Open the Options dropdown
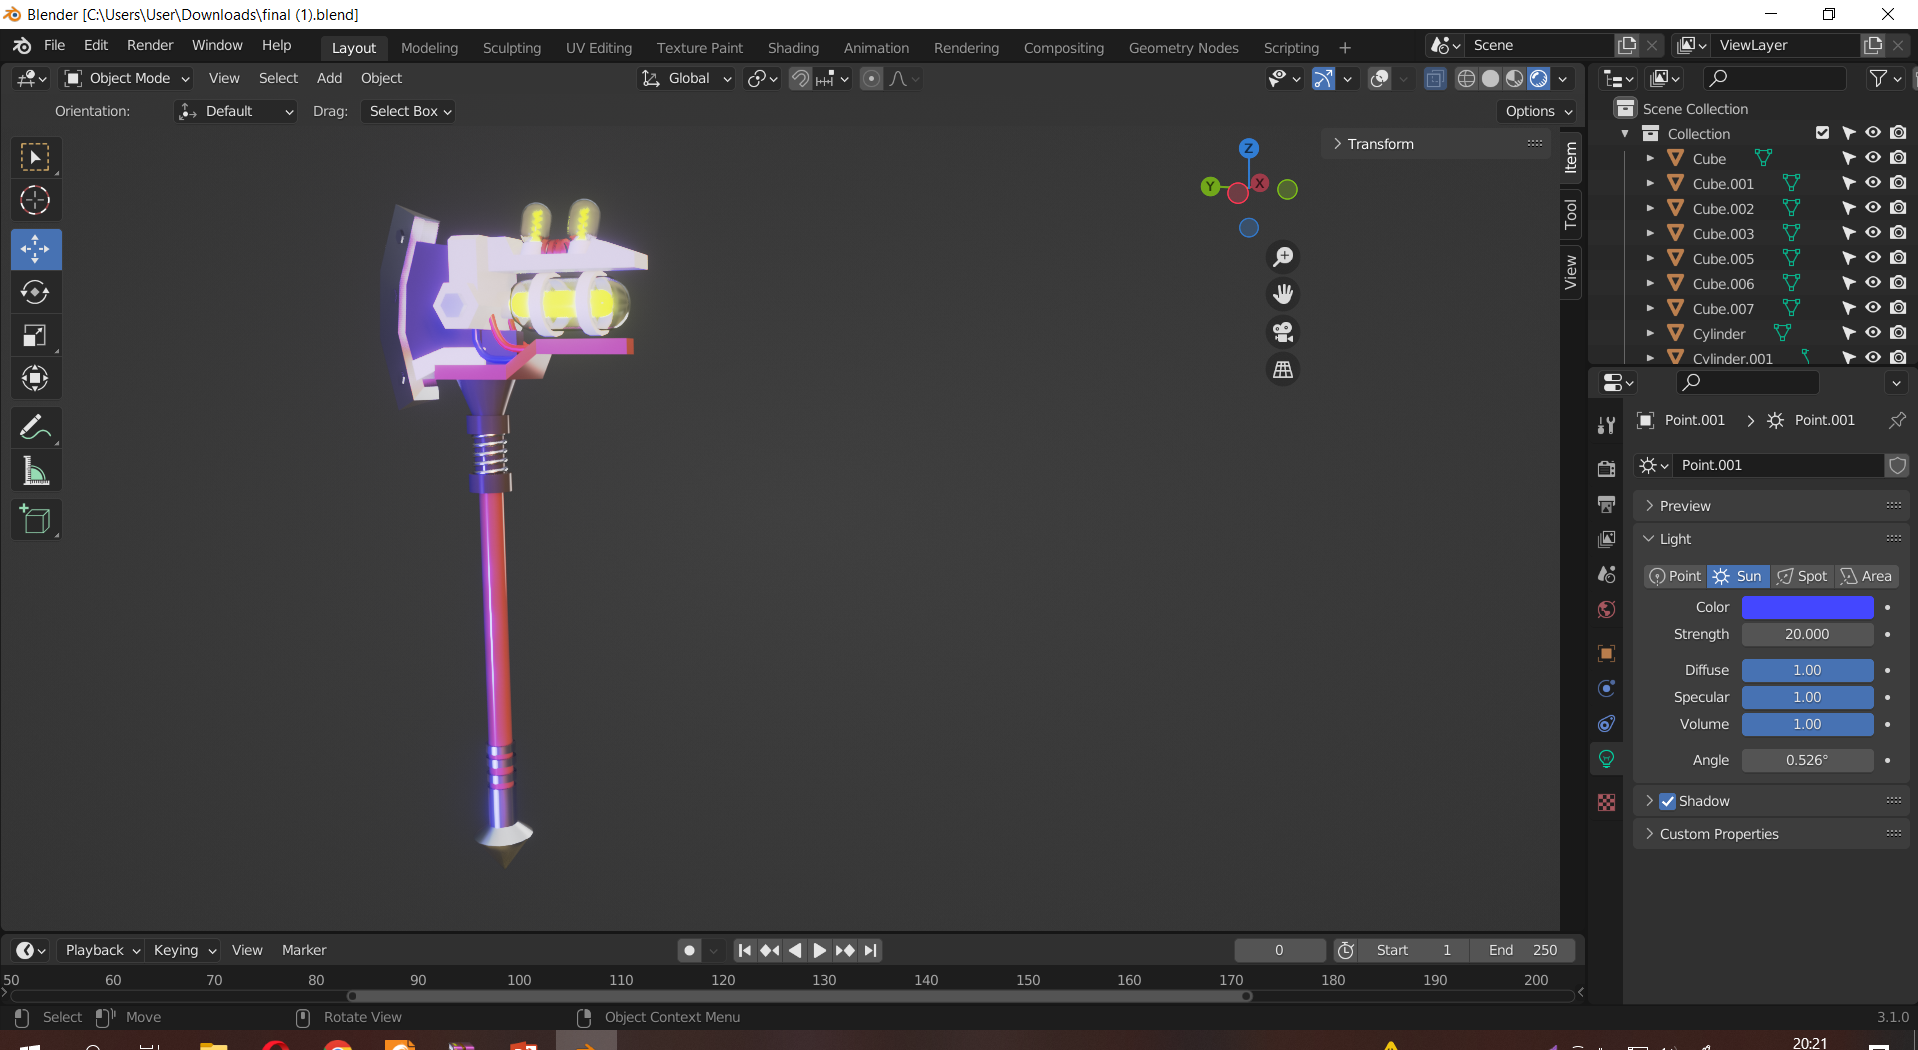The height and width of the screenshot is (1050, 1918). click(x=1539, y=111)
